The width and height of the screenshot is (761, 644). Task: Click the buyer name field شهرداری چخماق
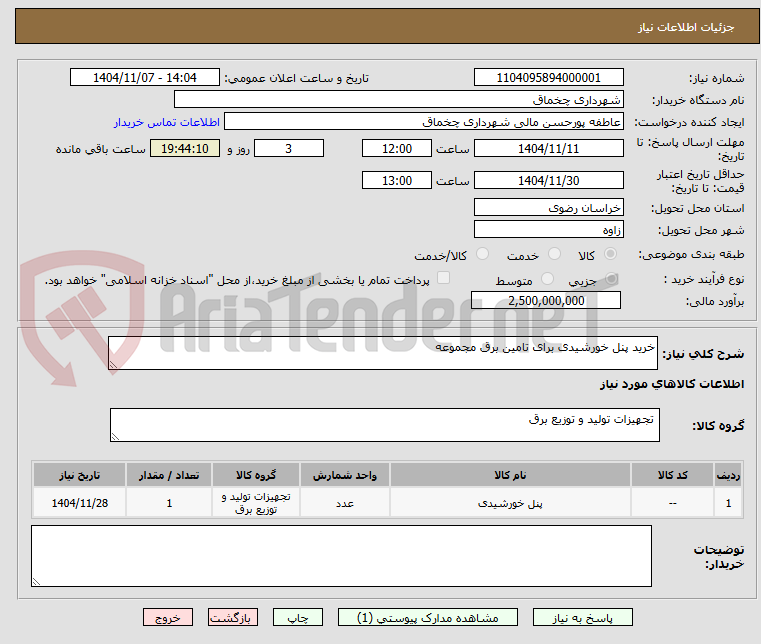coord(398,99)
